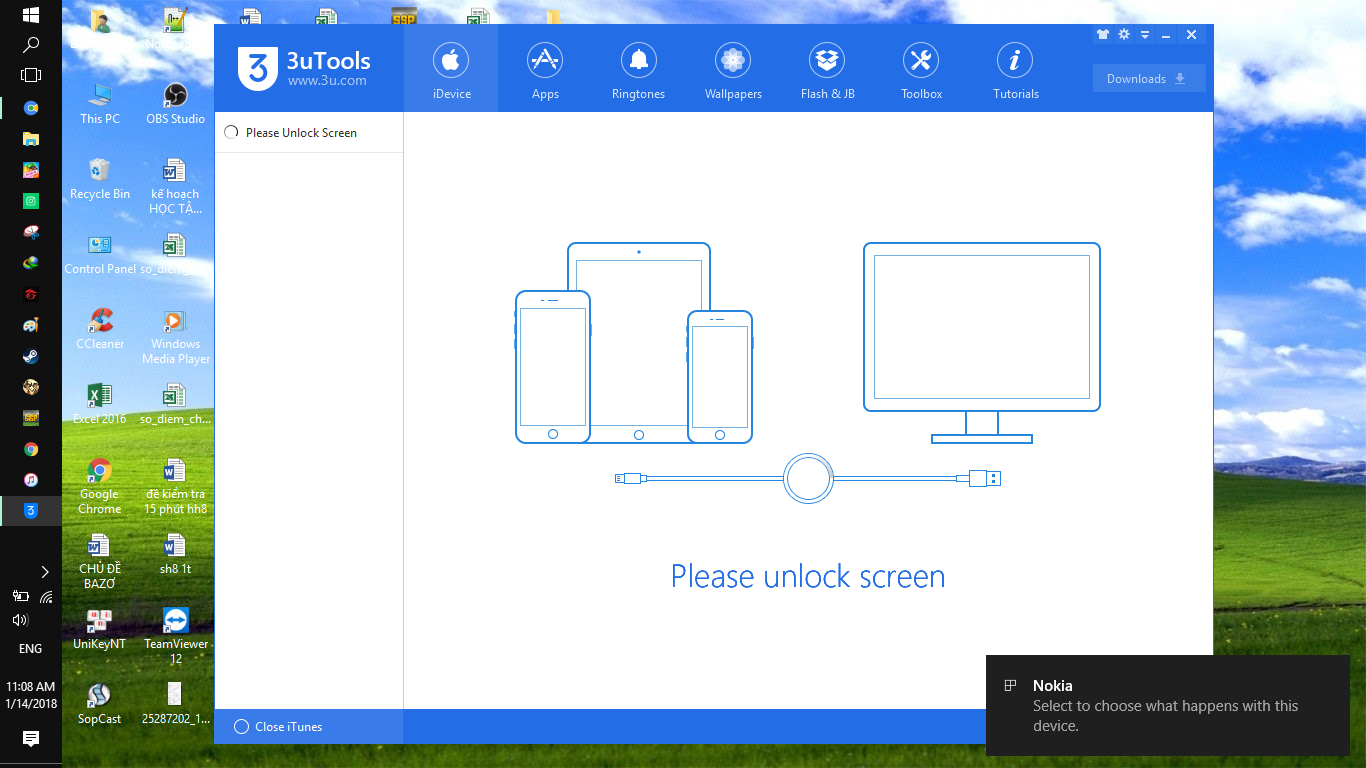
Task: Open the Toolbox section
Action: point(921,70)
